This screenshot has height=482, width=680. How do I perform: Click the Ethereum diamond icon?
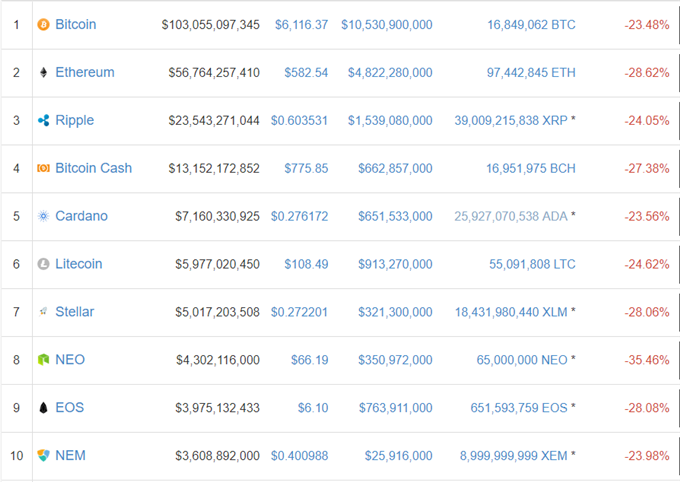tap(43, 72)
